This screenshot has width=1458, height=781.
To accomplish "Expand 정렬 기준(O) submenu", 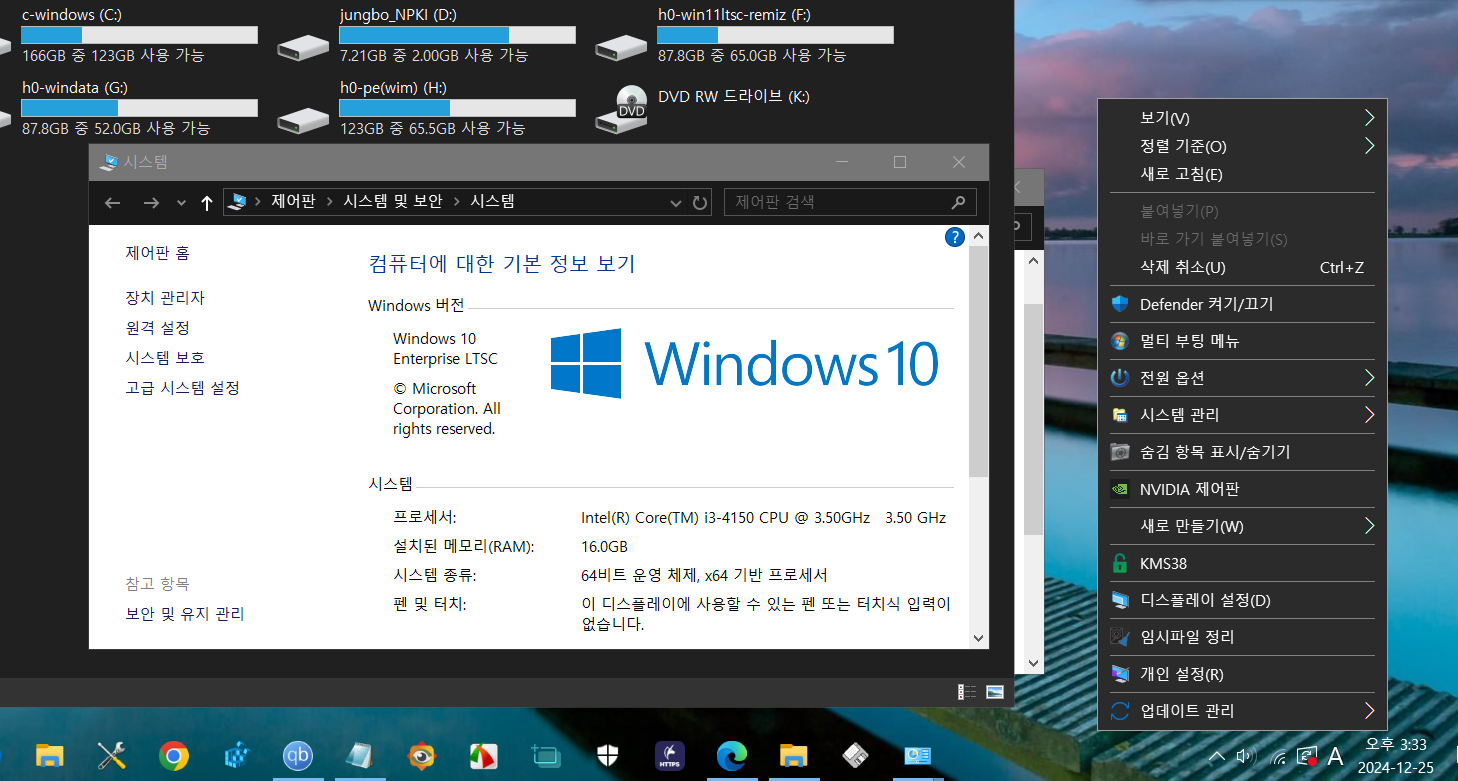I will [1241, 146].
